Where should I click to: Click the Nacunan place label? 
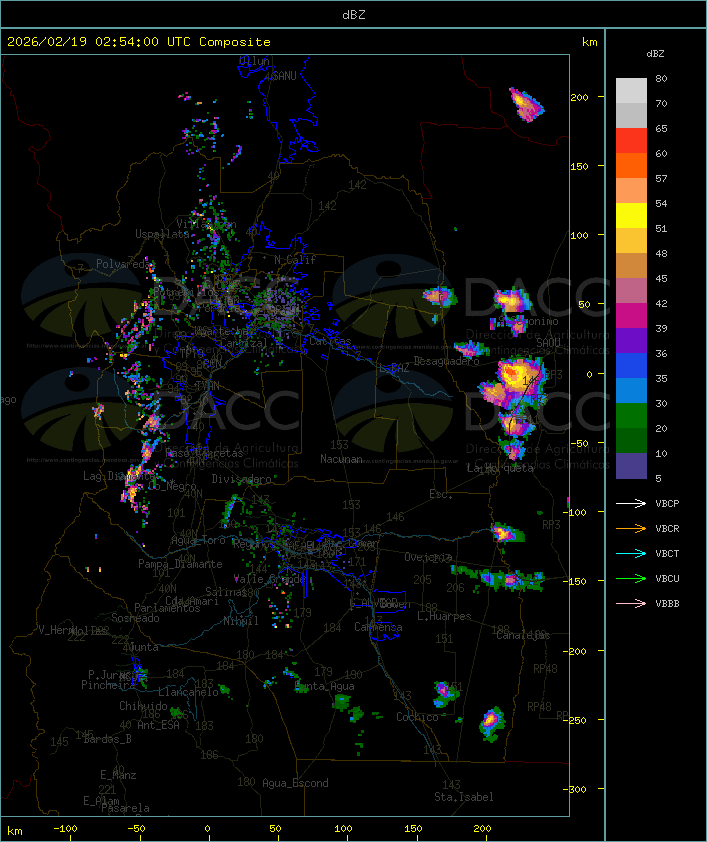pos(341,459)
